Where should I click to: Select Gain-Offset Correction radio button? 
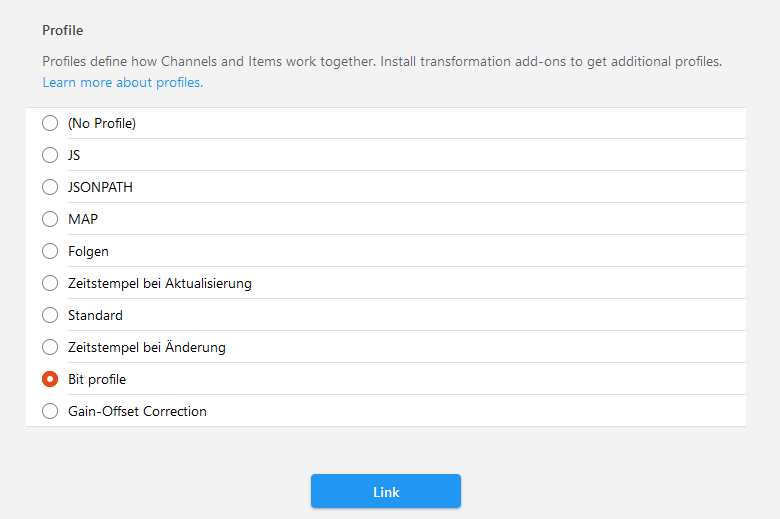(x=50, y=411)
